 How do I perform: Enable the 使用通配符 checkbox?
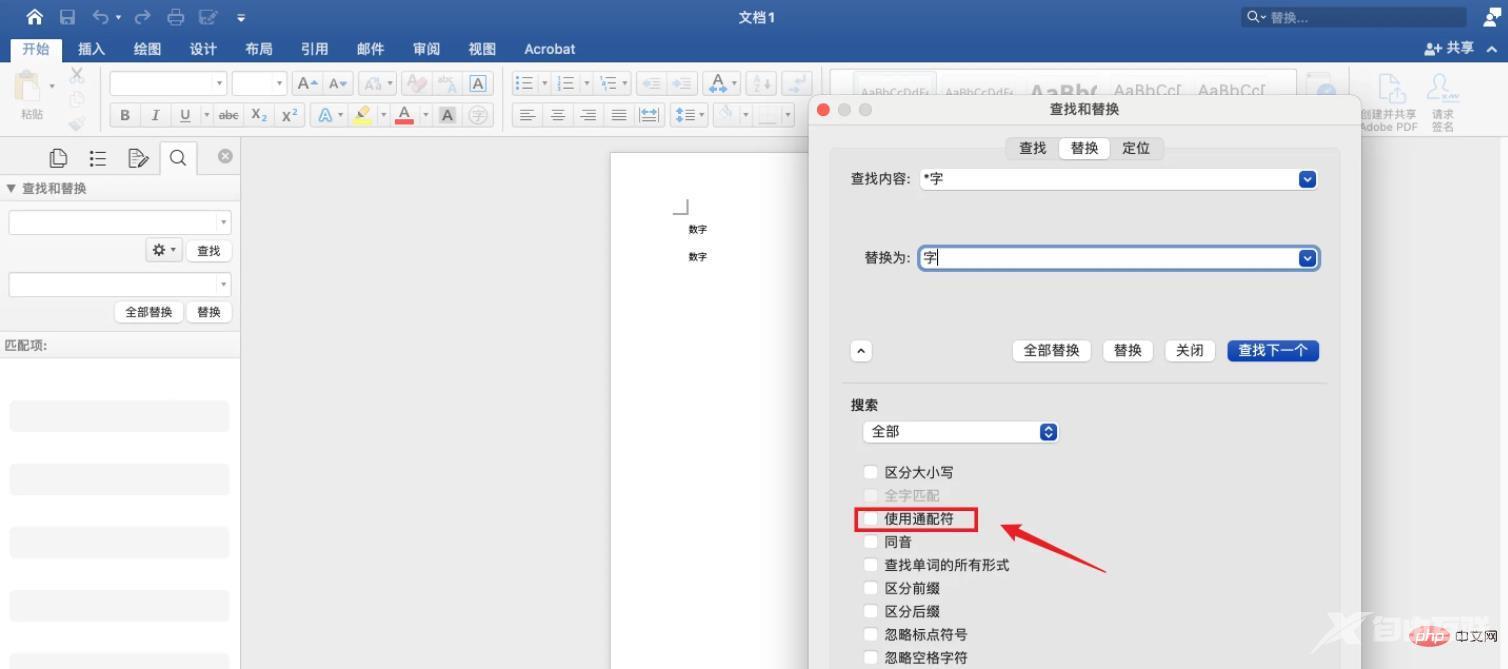coord(871,519)
